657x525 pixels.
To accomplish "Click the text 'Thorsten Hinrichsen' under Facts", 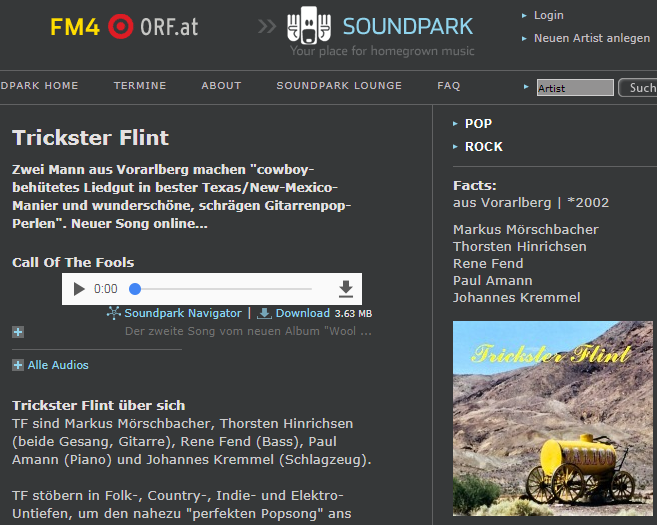I will pos(520,246).
